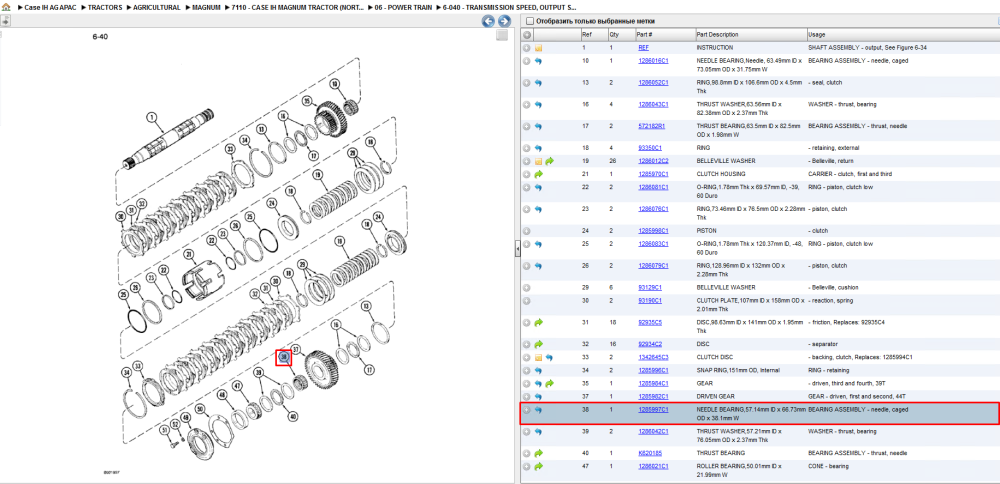Select callout 35 gear in diagram
The image size is (1000, 484).
click(307, 101)
